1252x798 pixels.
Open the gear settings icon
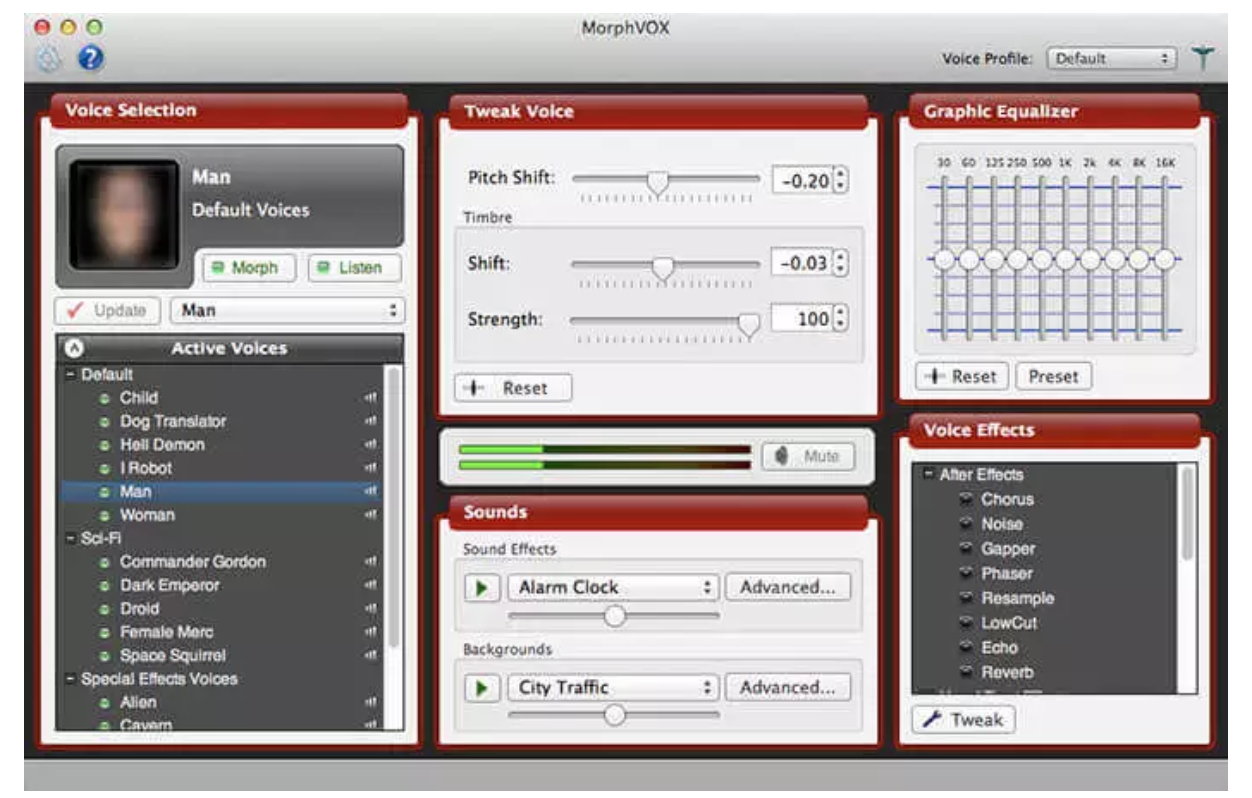point(50,59)
